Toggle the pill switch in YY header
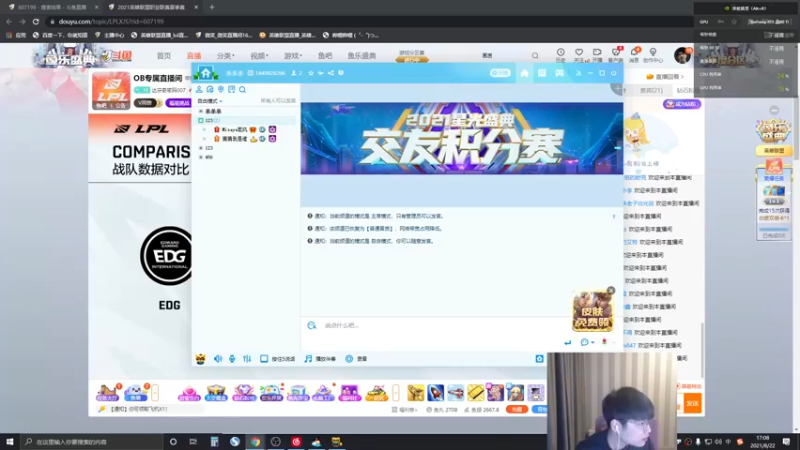This screenshot has width=800, height=450. [x=500, y=73]
